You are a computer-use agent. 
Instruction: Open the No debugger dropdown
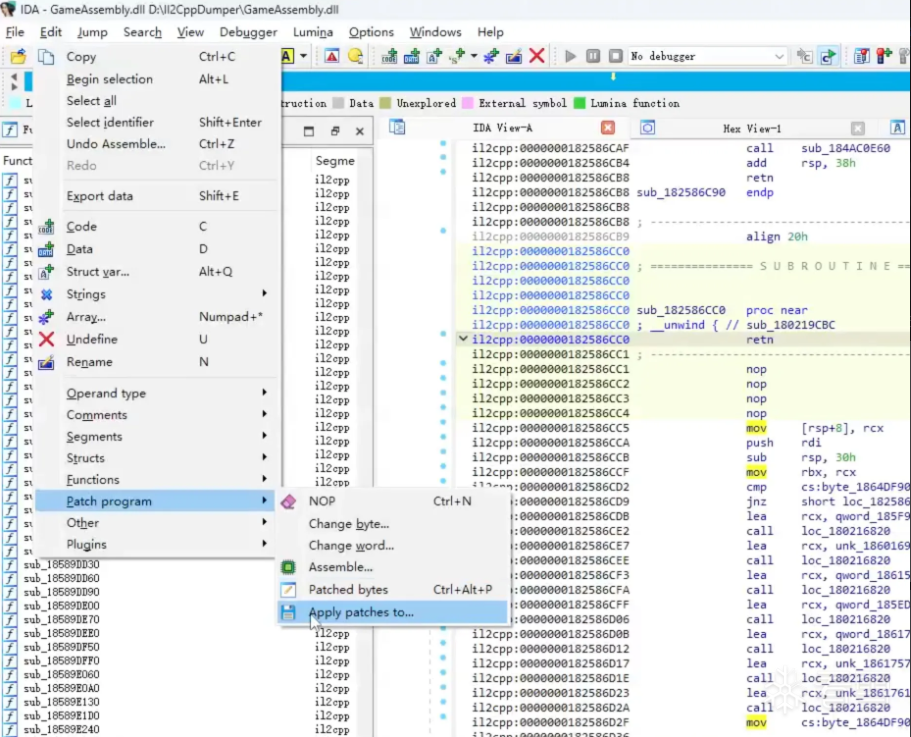781,57
